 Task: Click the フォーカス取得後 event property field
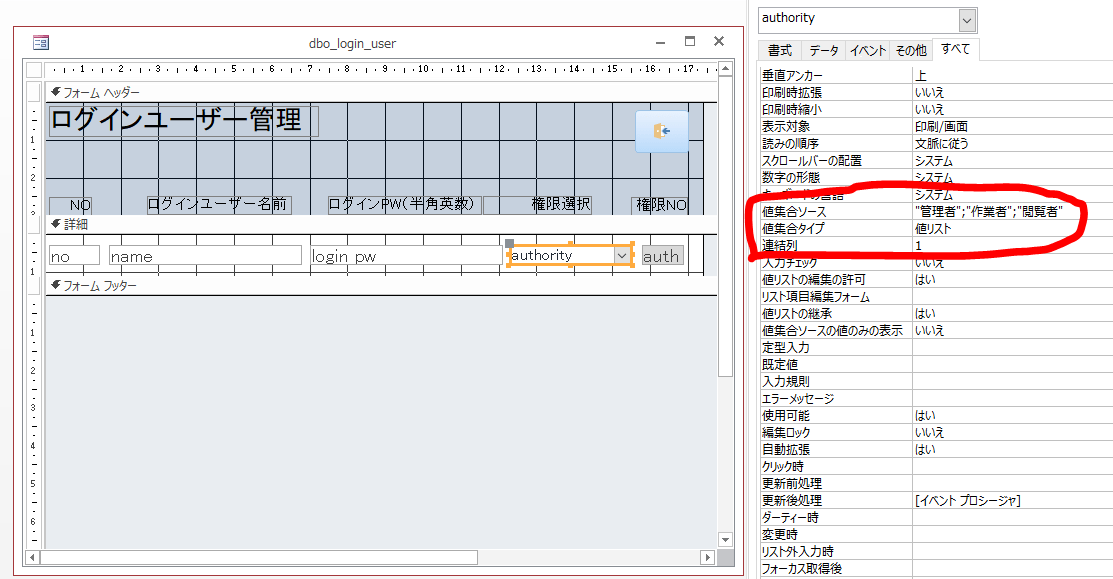pyautogui.click(x=1012, y=569)
